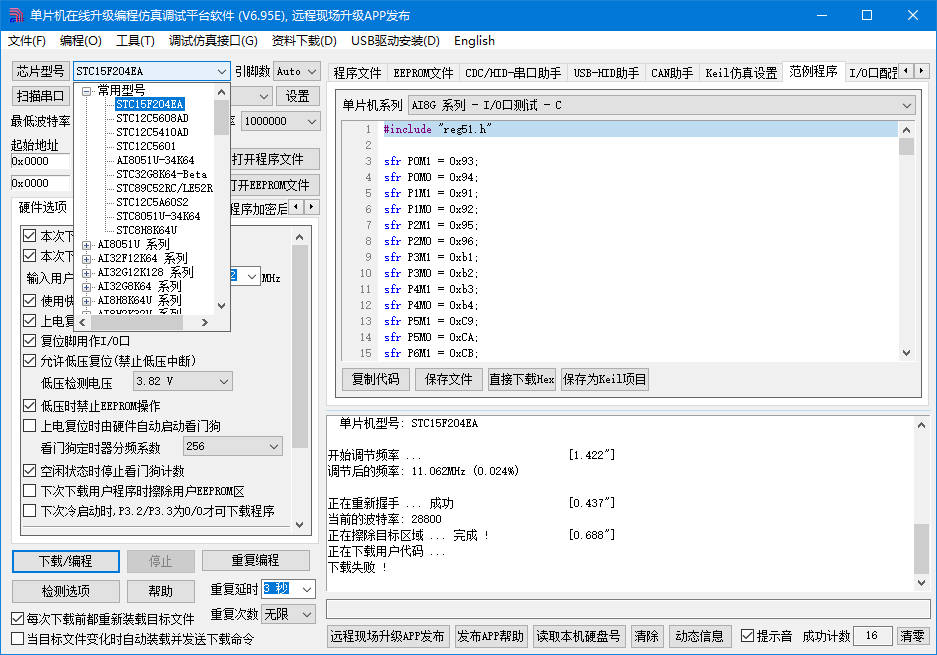937x655 pixels.
Task: Click the 清零 button next to 成功计数
Action: click(912, 636)
